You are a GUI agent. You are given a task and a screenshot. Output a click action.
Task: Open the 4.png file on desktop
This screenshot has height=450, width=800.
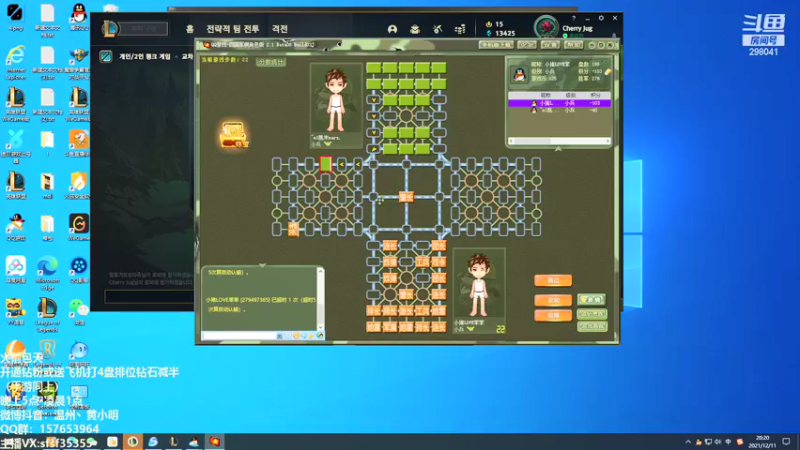pyautogui.click(x=15, y=16)
